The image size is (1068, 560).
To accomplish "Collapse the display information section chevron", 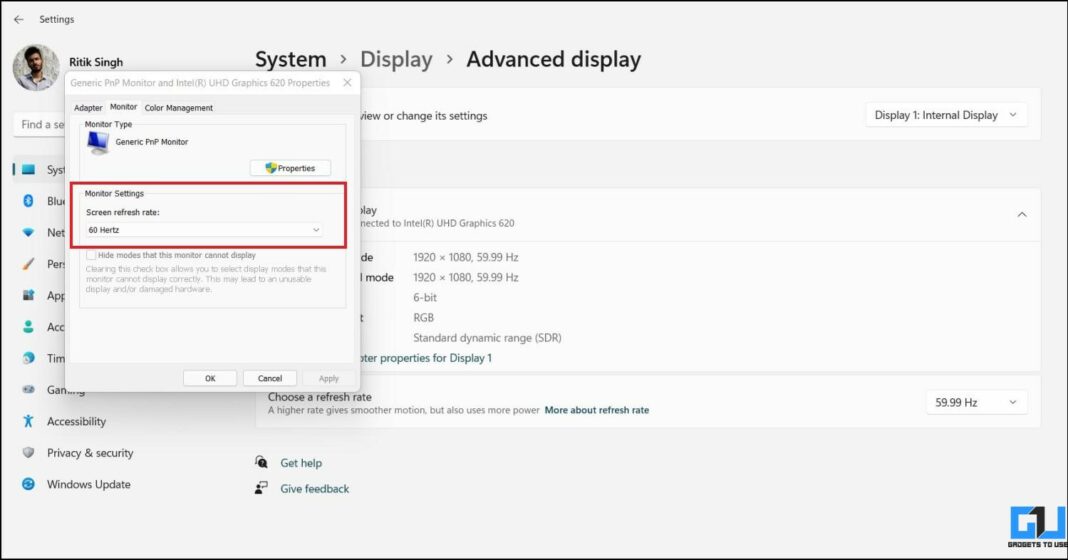I will point(1022,215).
